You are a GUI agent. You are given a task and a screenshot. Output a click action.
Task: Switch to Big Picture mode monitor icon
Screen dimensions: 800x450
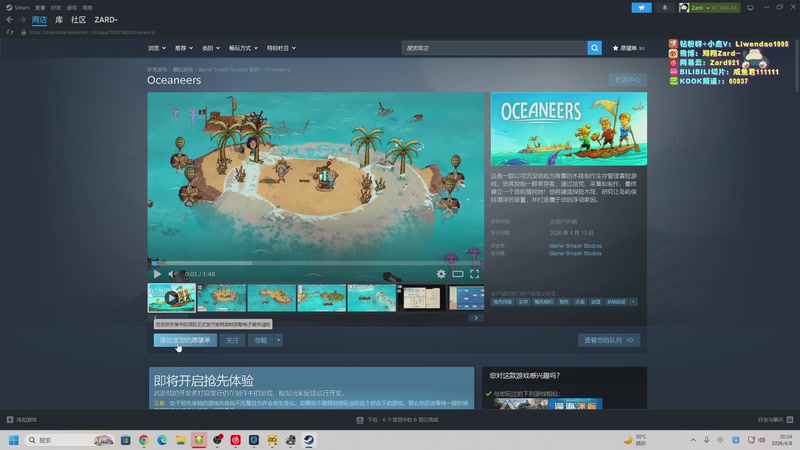(x=751, y=8)
